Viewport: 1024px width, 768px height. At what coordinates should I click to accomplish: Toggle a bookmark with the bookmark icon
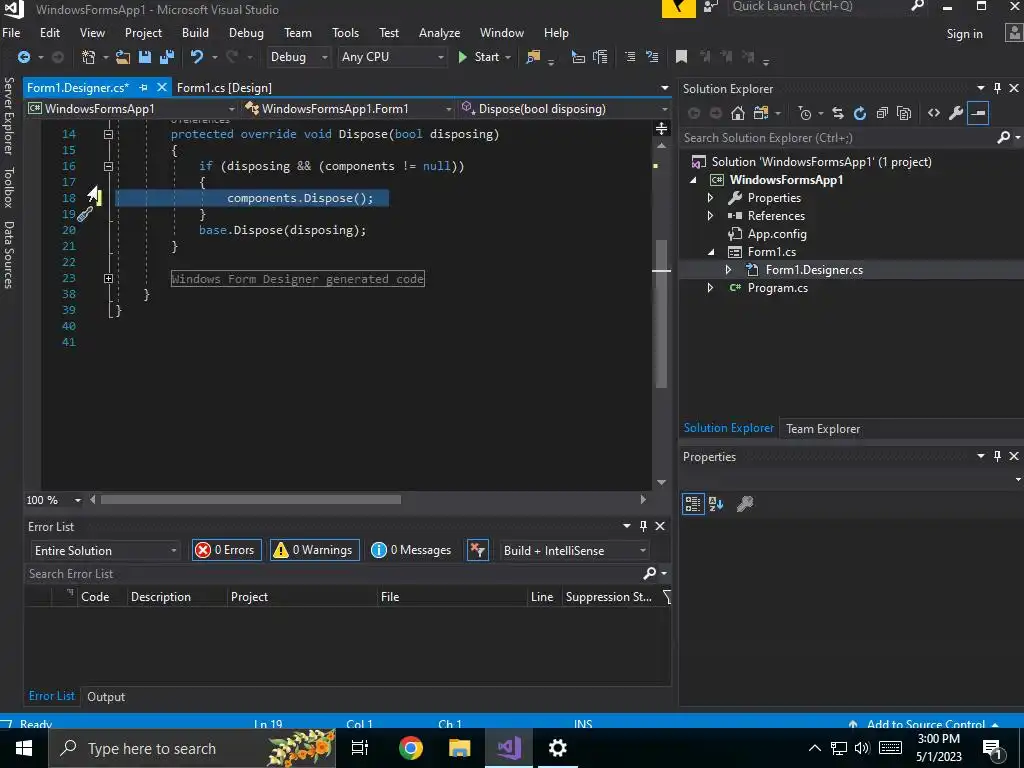click(x=681, y=57)
